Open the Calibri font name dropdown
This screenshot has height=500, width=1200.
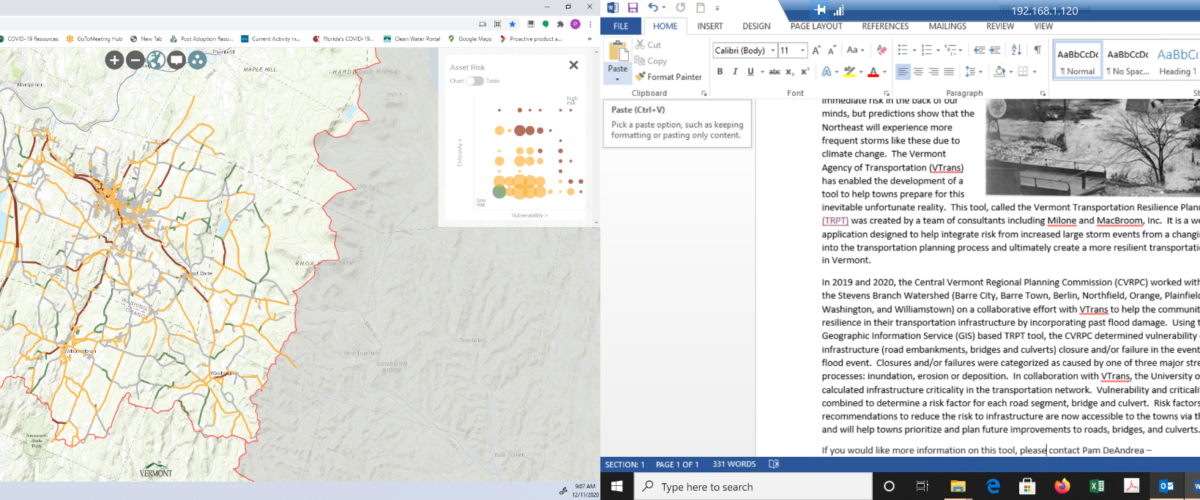[x=771, y=50]
